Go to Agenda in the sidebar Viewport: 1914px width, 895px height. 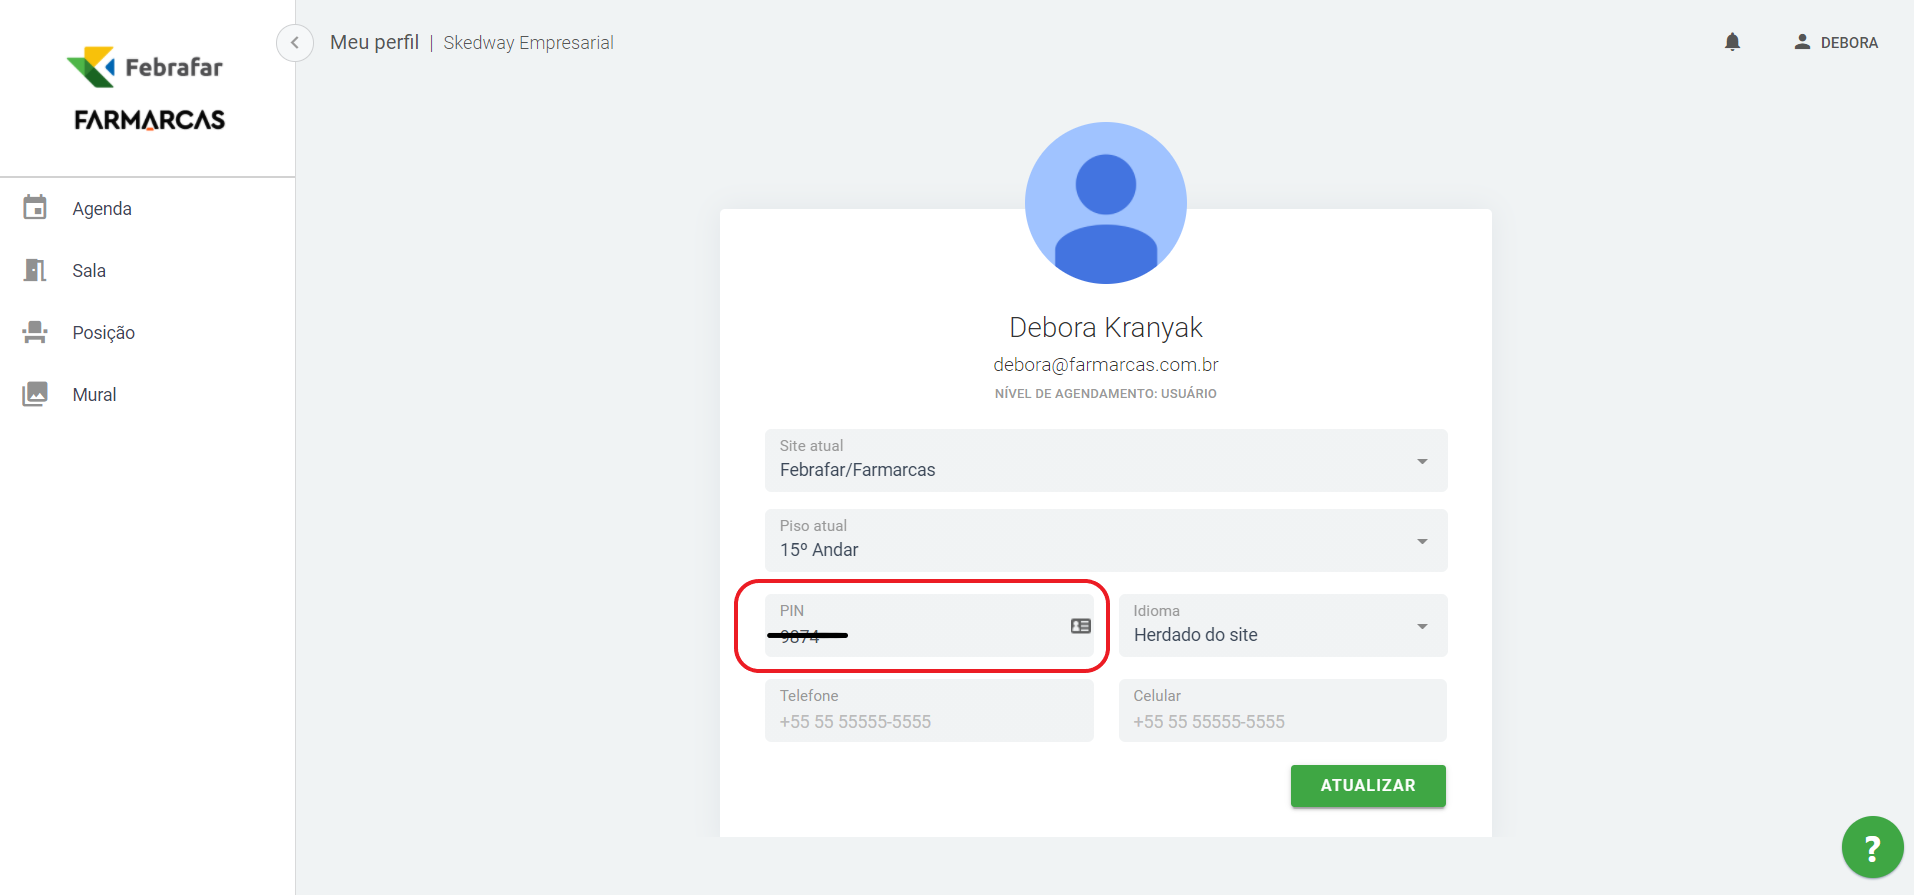102,209
